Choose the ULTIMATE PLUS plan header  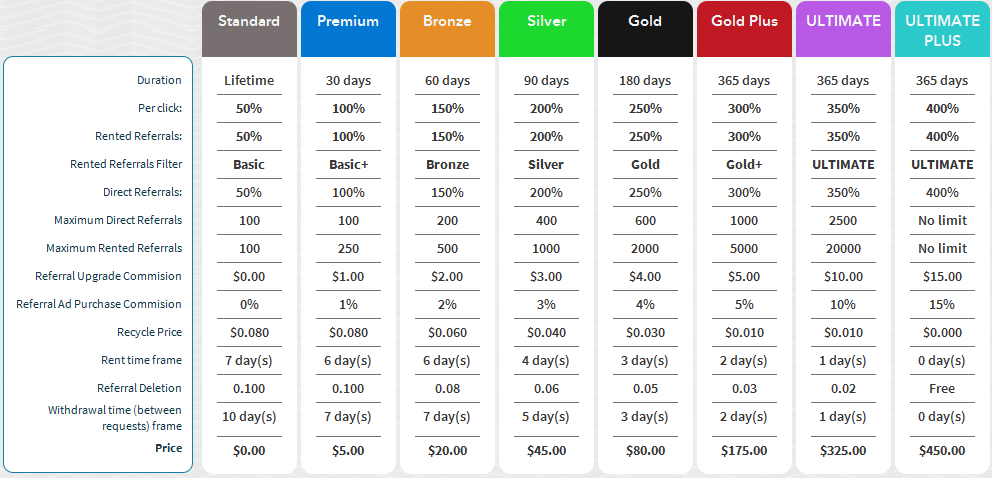[x=943, y=29]
